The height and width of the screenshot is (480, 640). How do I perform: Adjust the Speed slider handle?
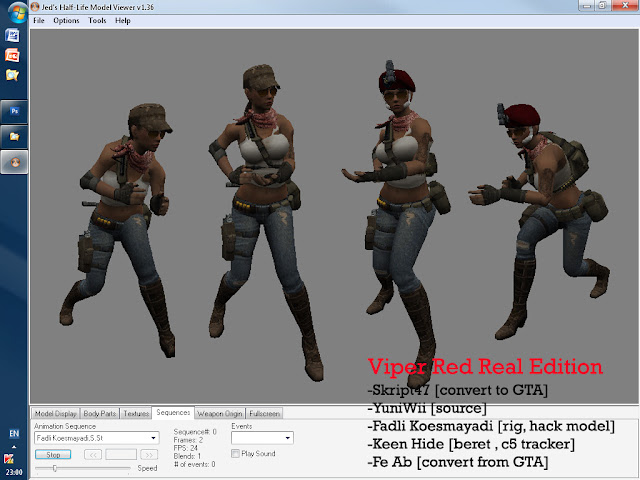coord(55,468)
